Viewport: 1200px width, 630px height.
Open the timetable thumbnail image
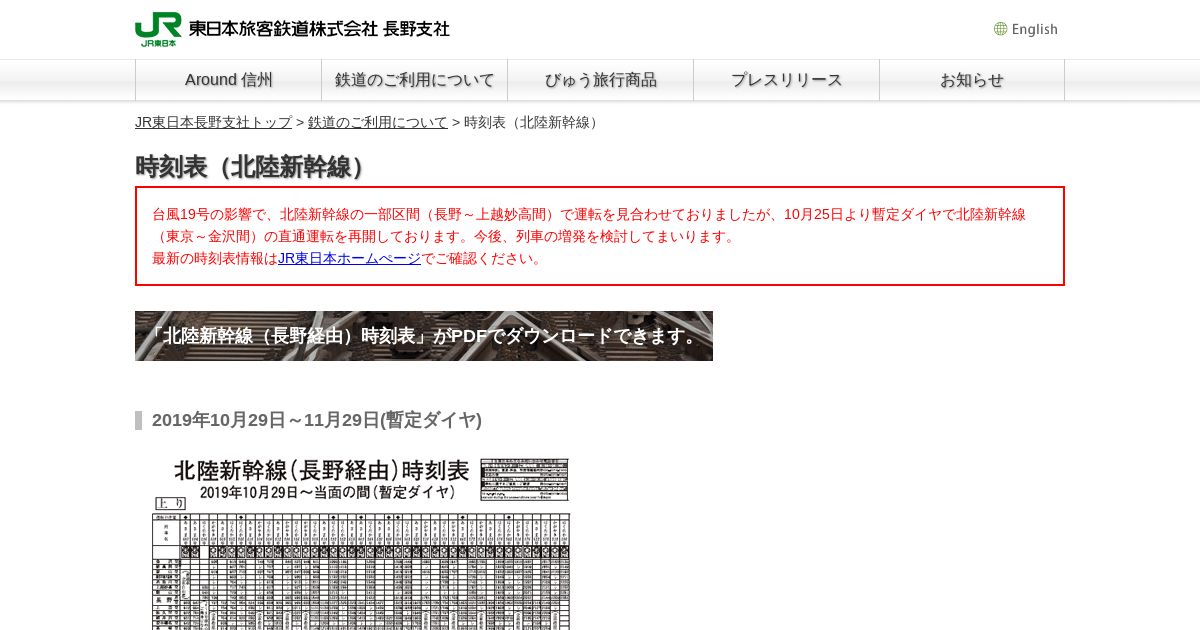click(361, 543)
